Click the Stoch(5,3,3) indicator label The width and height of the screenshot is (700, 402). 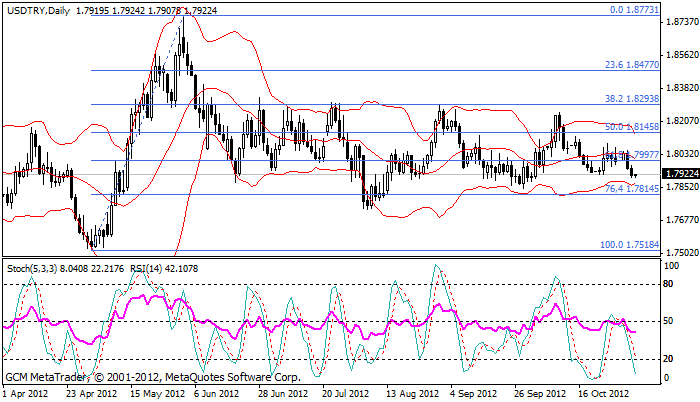pyautogui.click(x=32, y=269)
